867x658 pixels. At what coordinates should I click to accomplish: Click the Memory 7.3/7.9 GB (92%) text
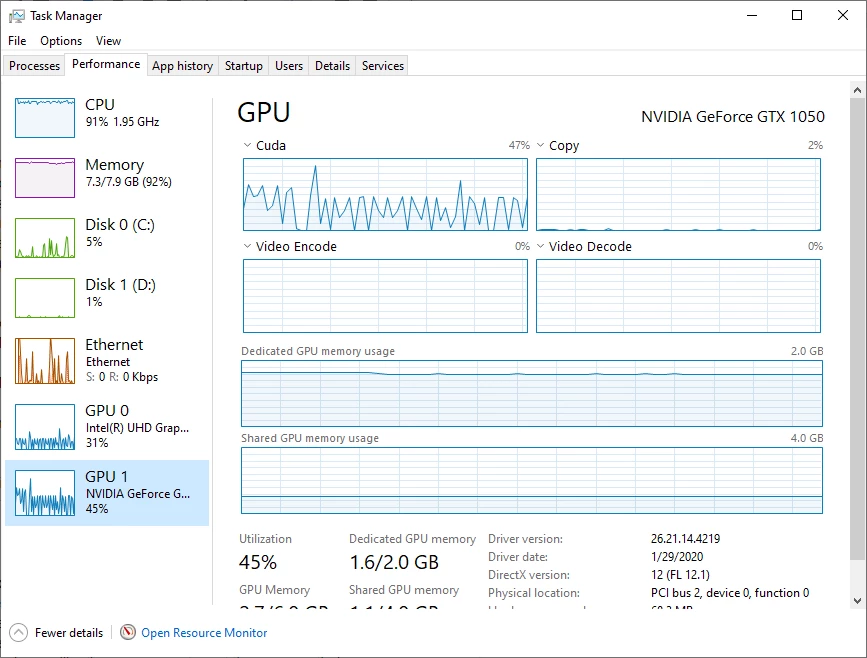click(128, 182)
